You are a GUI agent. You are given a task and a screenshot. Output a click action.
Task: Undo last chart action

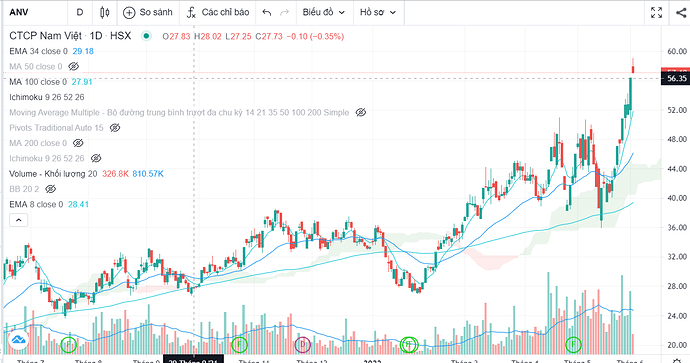click(x=267, y=12)
